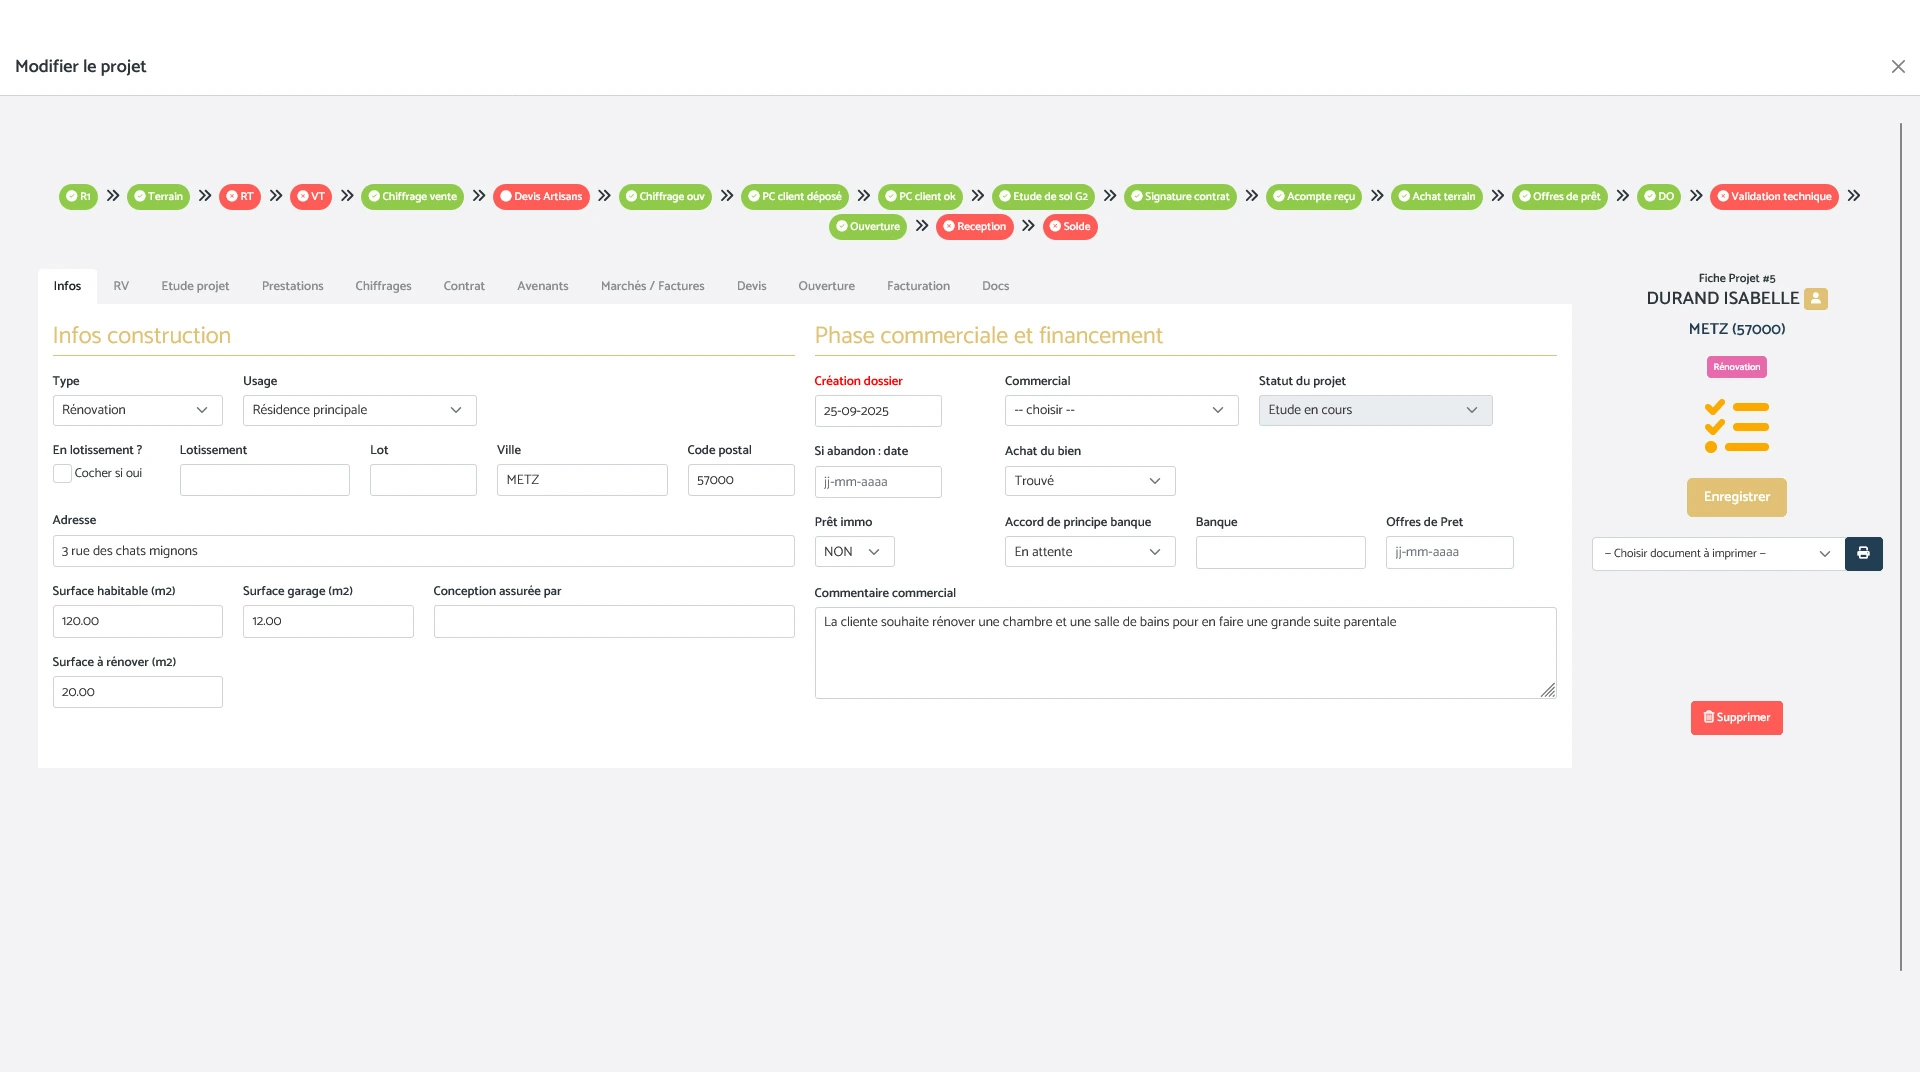Select the red 'Validation technique' badge
The height and width of the screenshot is (1072, 1920).
pos(1774,196)
